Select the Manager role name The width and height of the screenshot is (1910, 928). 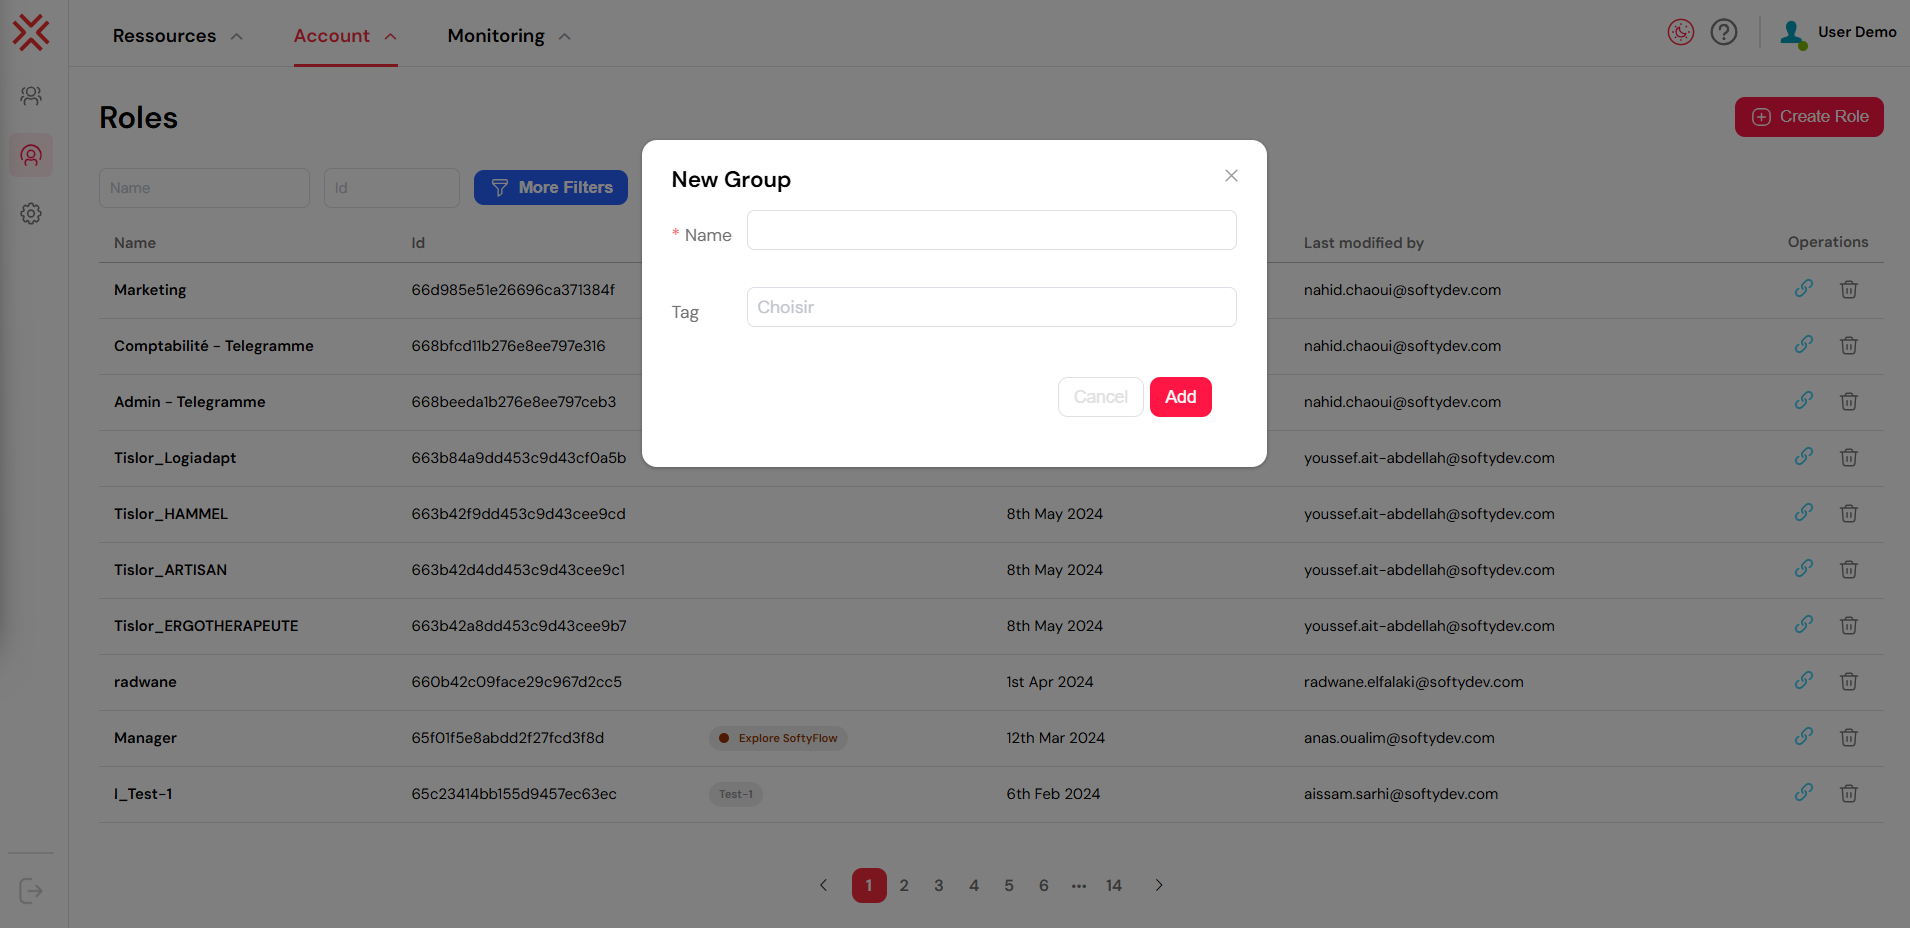click(145, 738)
